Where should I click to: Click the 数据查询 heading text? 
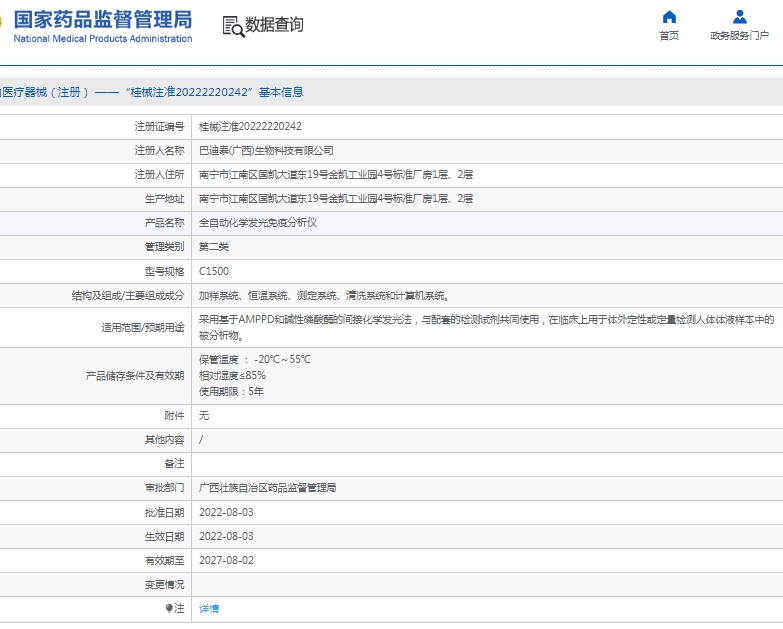point(274,24)
